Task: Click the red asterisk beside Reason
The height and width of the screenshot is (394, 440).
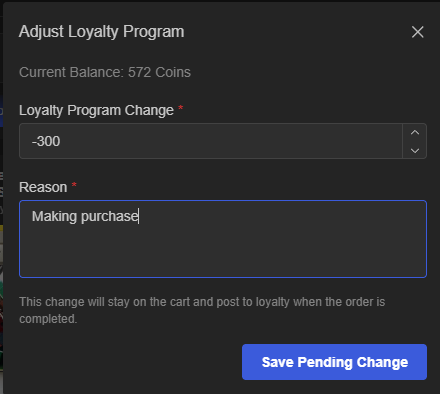Action: 74,185
